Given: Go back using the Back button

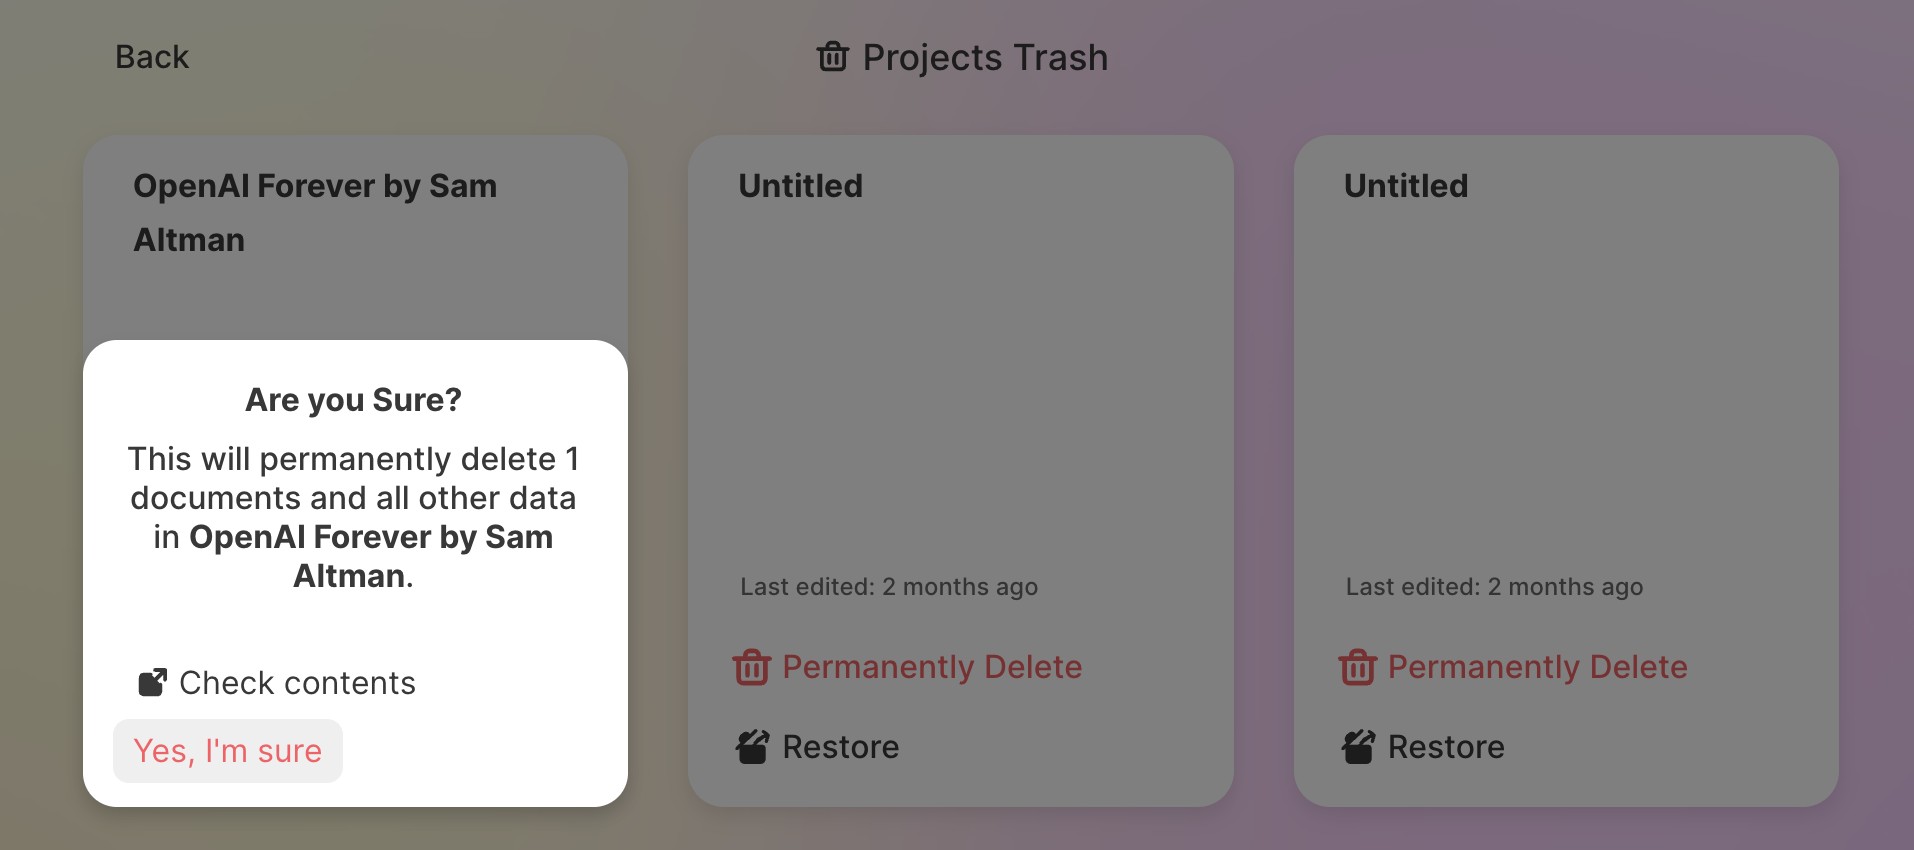Looking at the screenshot, I should 152,57.
